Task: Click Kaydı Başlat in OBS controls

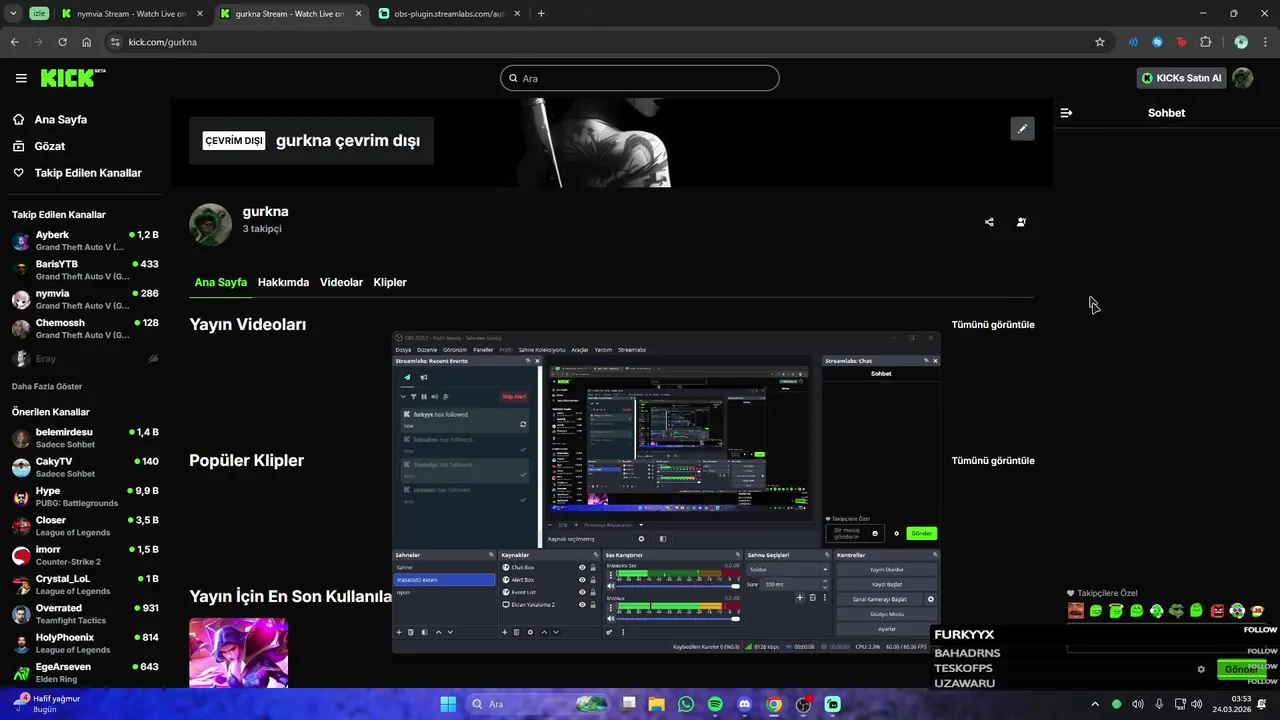Action: [887, 584]
